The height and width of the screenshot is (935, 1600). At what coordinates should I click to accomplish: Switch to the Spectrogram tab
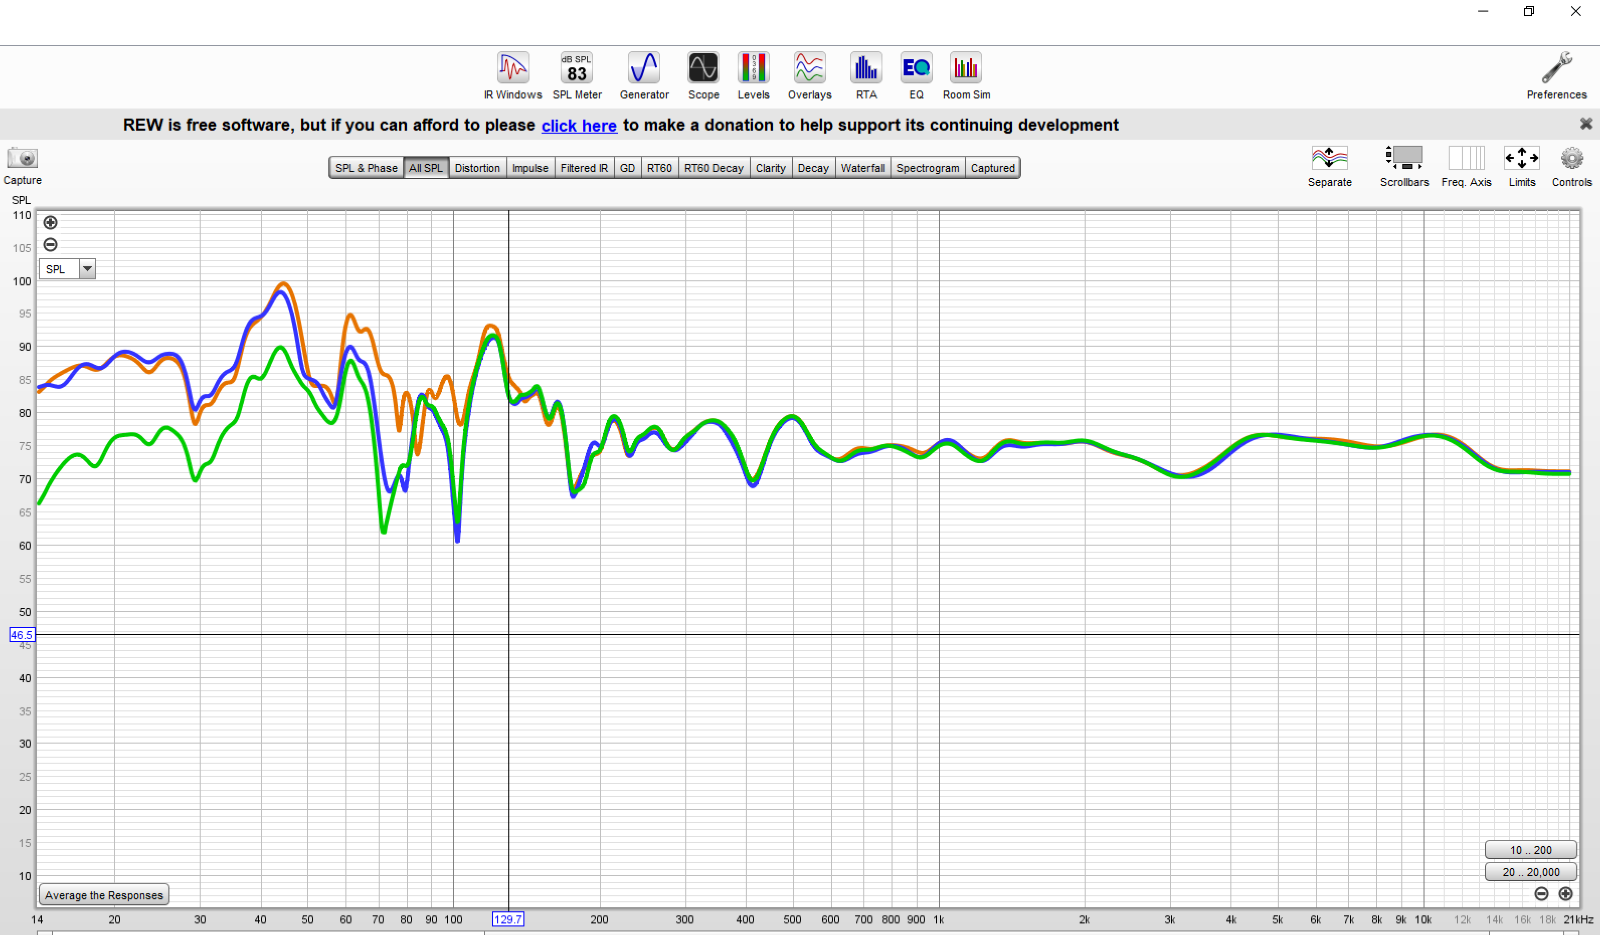point(927,168)
